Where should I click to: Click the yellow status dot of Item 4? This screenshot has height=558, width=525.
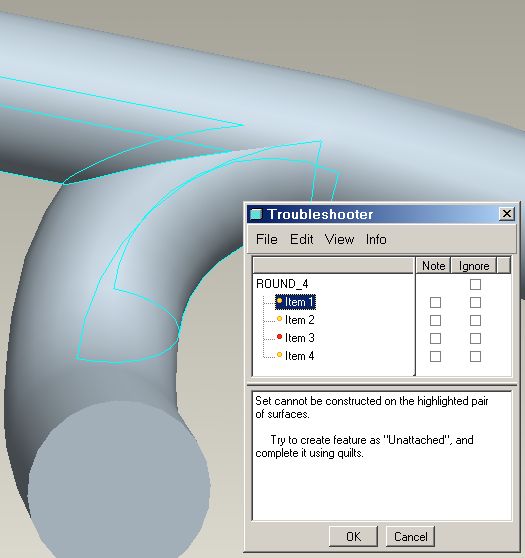[279, 354]
